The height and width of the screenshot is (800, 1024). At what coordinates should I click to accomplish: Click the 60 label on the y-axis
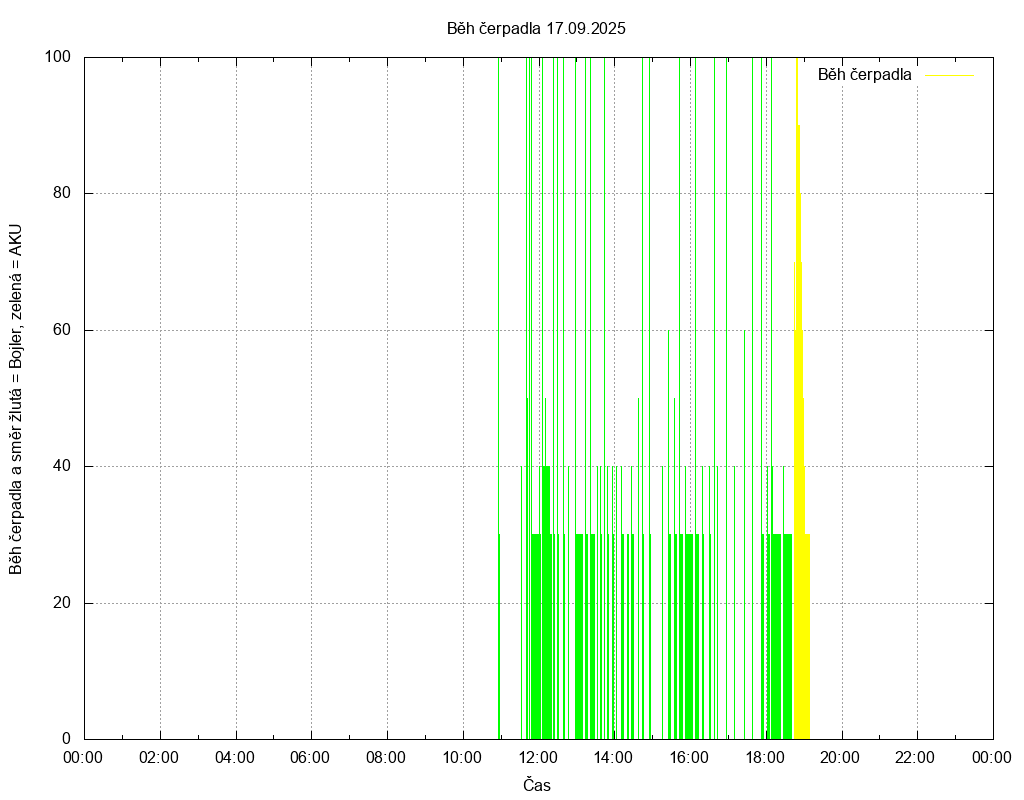point(62,330)
